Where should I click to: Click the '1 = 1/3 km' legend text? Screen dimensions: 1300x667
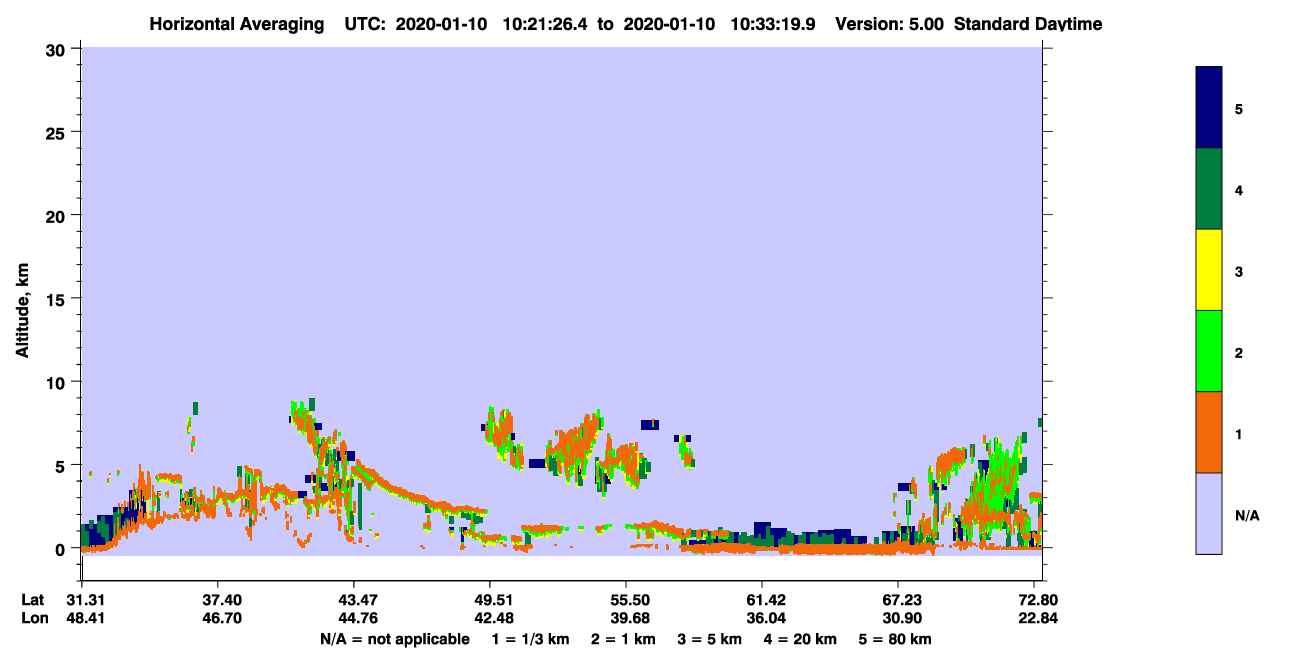531,639
